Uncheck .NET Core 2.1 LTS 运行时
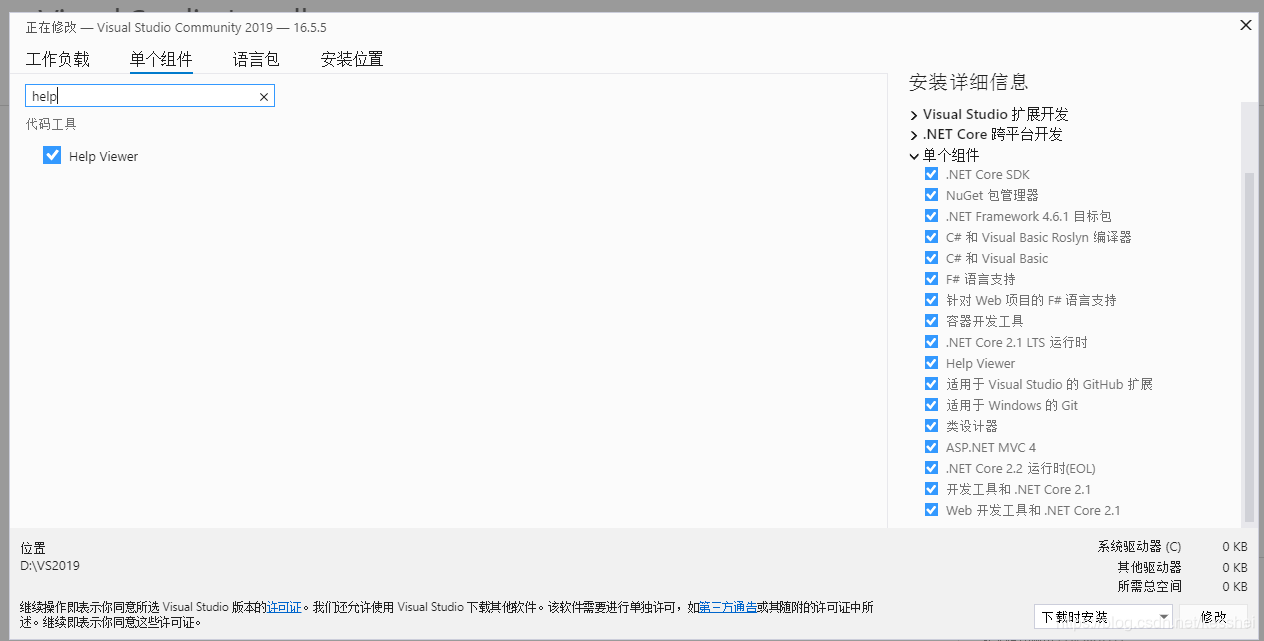Image resolution: width=1264 pixels, height=641 pixels. pos(932,342)
